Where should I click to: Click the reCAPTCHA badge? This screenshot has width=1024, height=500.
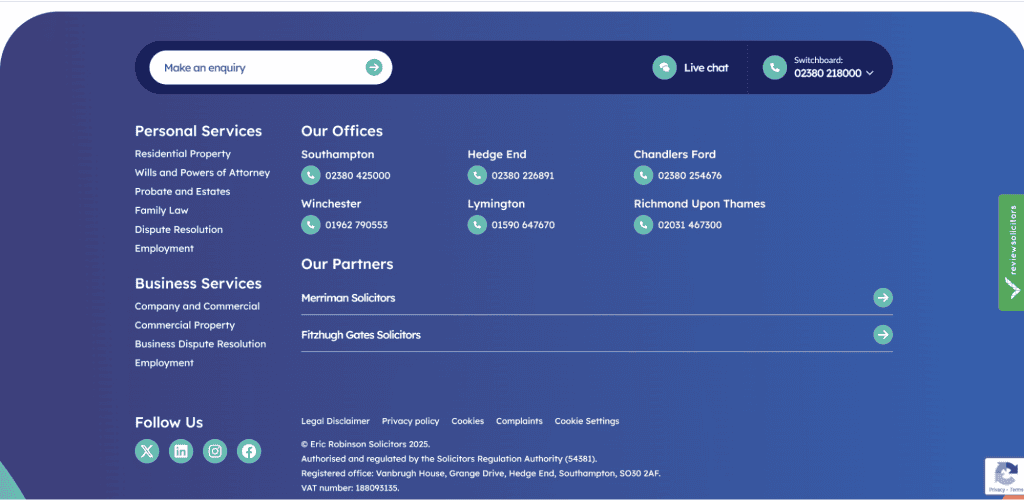pos(1003,476)
